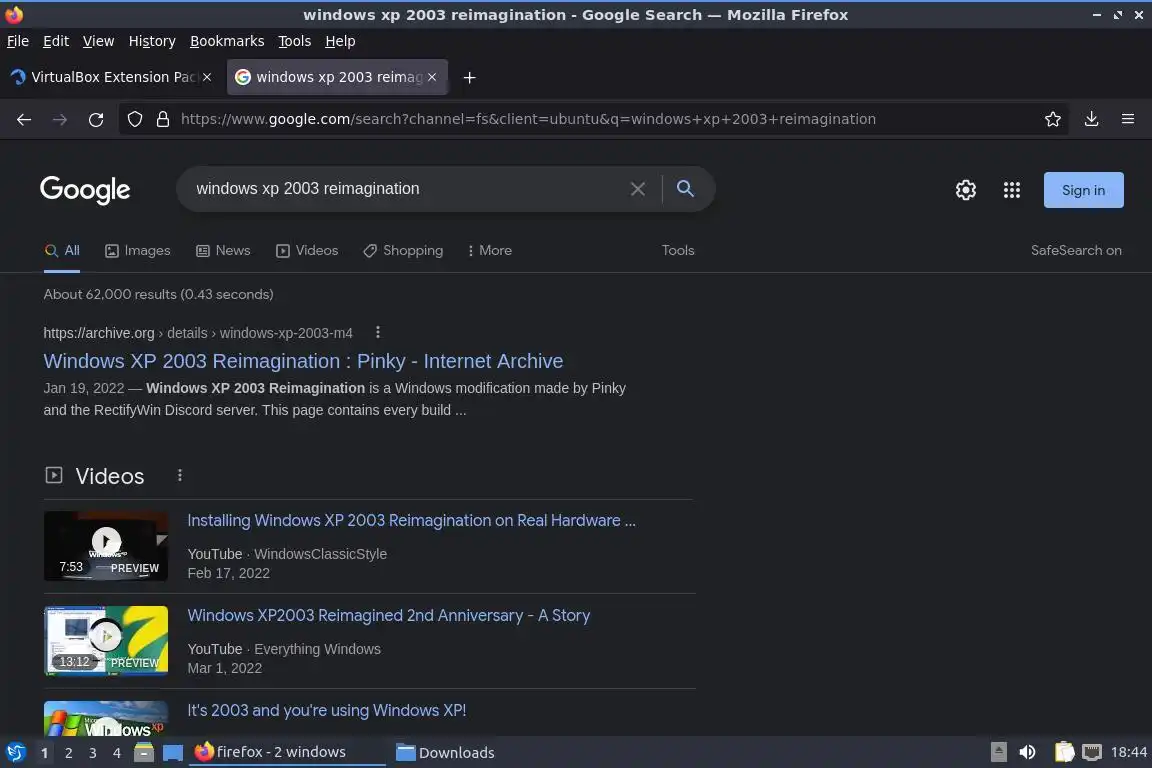
Task: Open Windows XP 2003 Reimagination archive link
Action: pyautogui.click(x=303, y=361)
